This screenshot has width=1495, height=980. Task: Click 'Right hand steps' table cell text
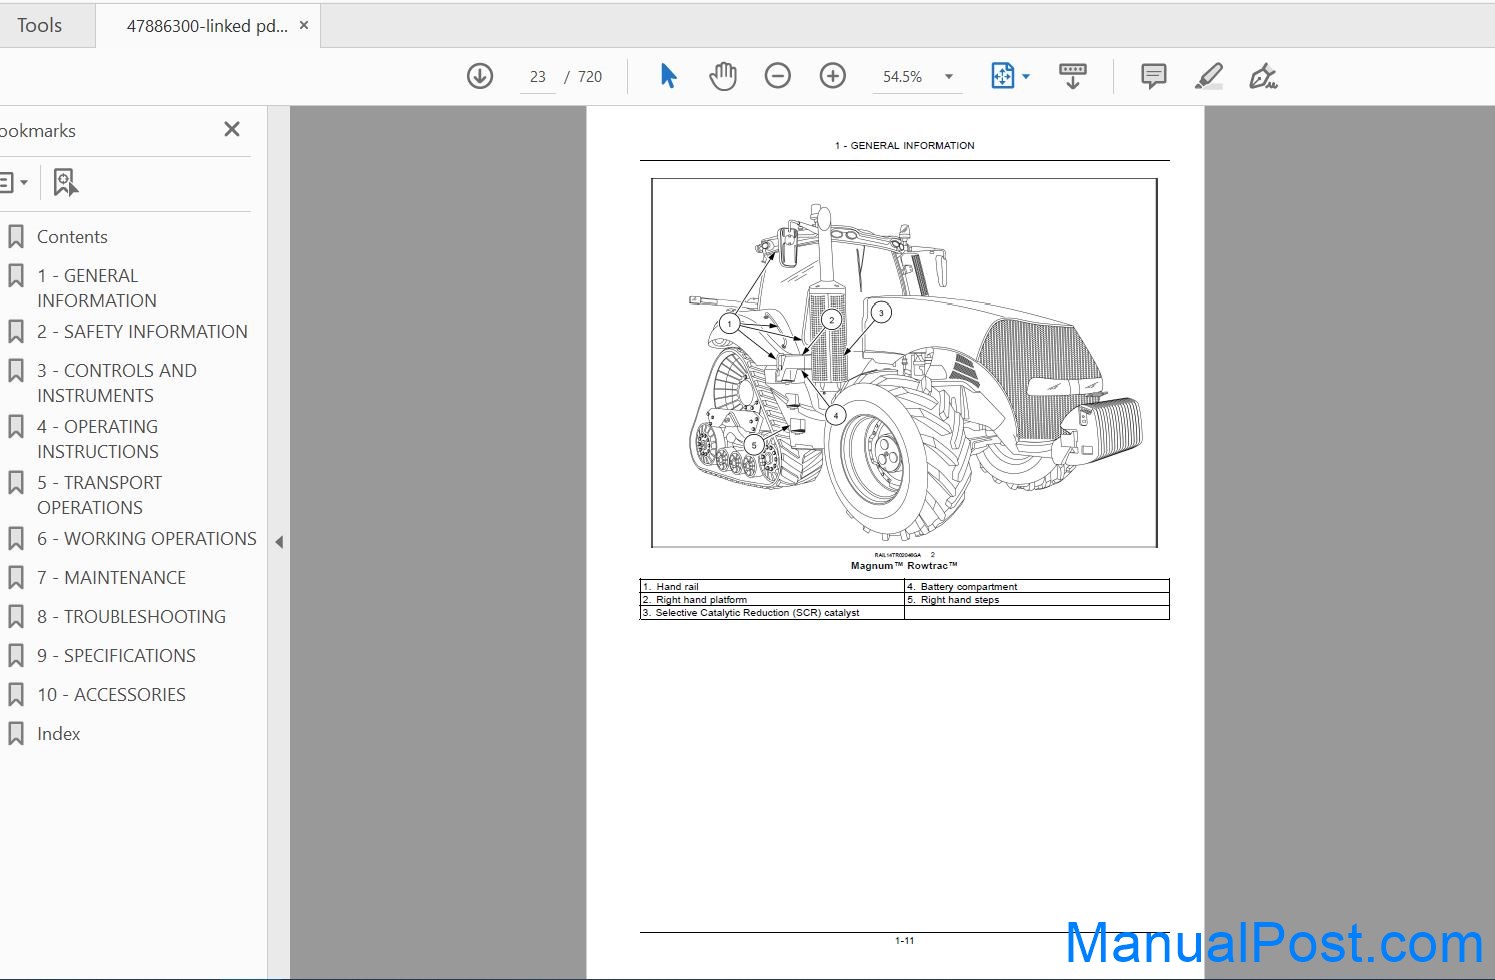[960, 600]
